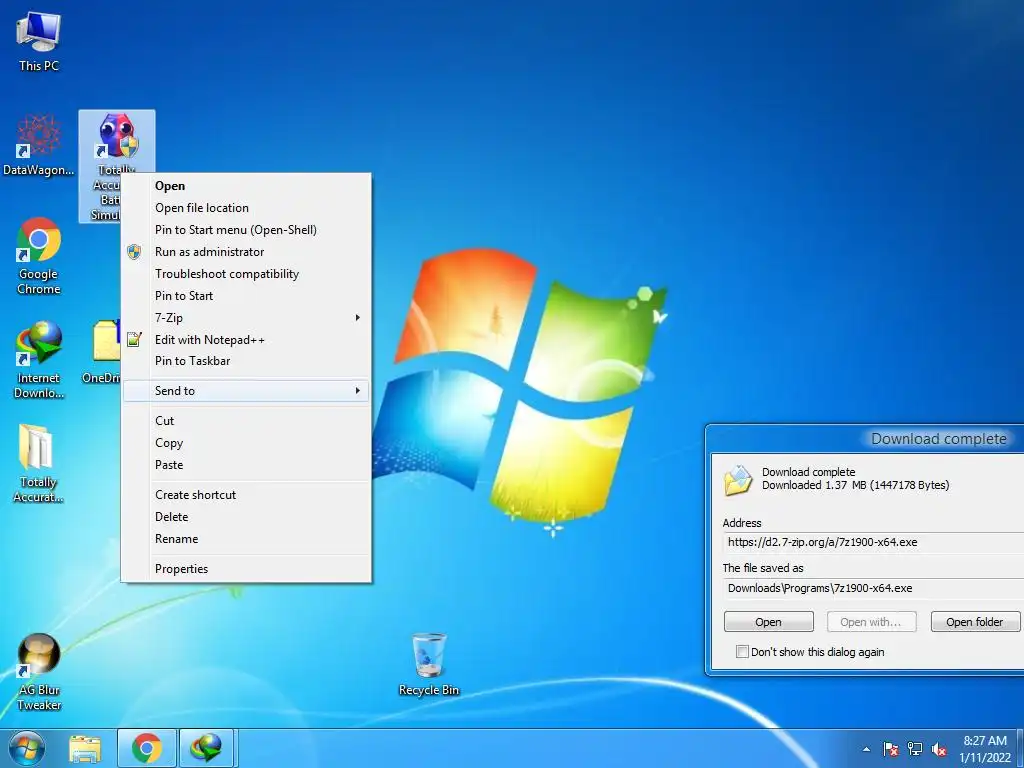The width and height of the screenshot is (1024, 768).
Task: Click the Action Center flag tray icon
Action: (891, 749)
